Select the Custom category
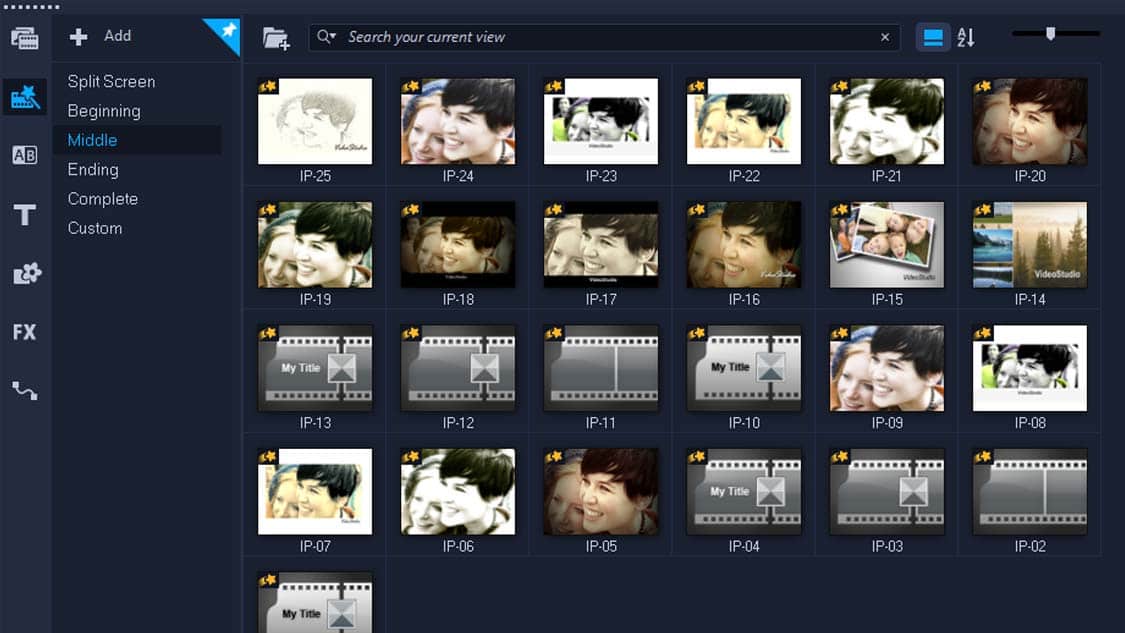Image resolution: width=1125 pixels, height=633 pixels. coord(95,228)
